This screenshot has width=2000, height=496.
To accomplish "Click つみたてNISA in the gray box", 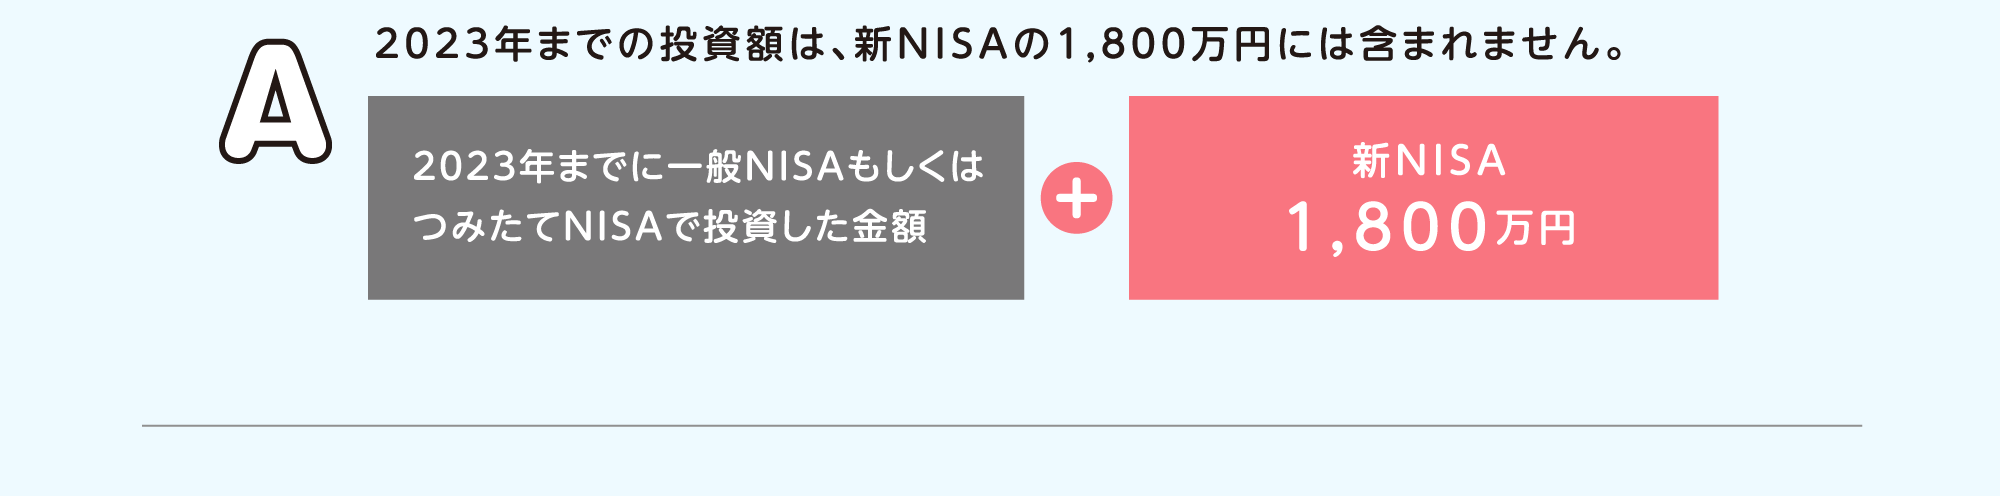I will coord(537,227).
